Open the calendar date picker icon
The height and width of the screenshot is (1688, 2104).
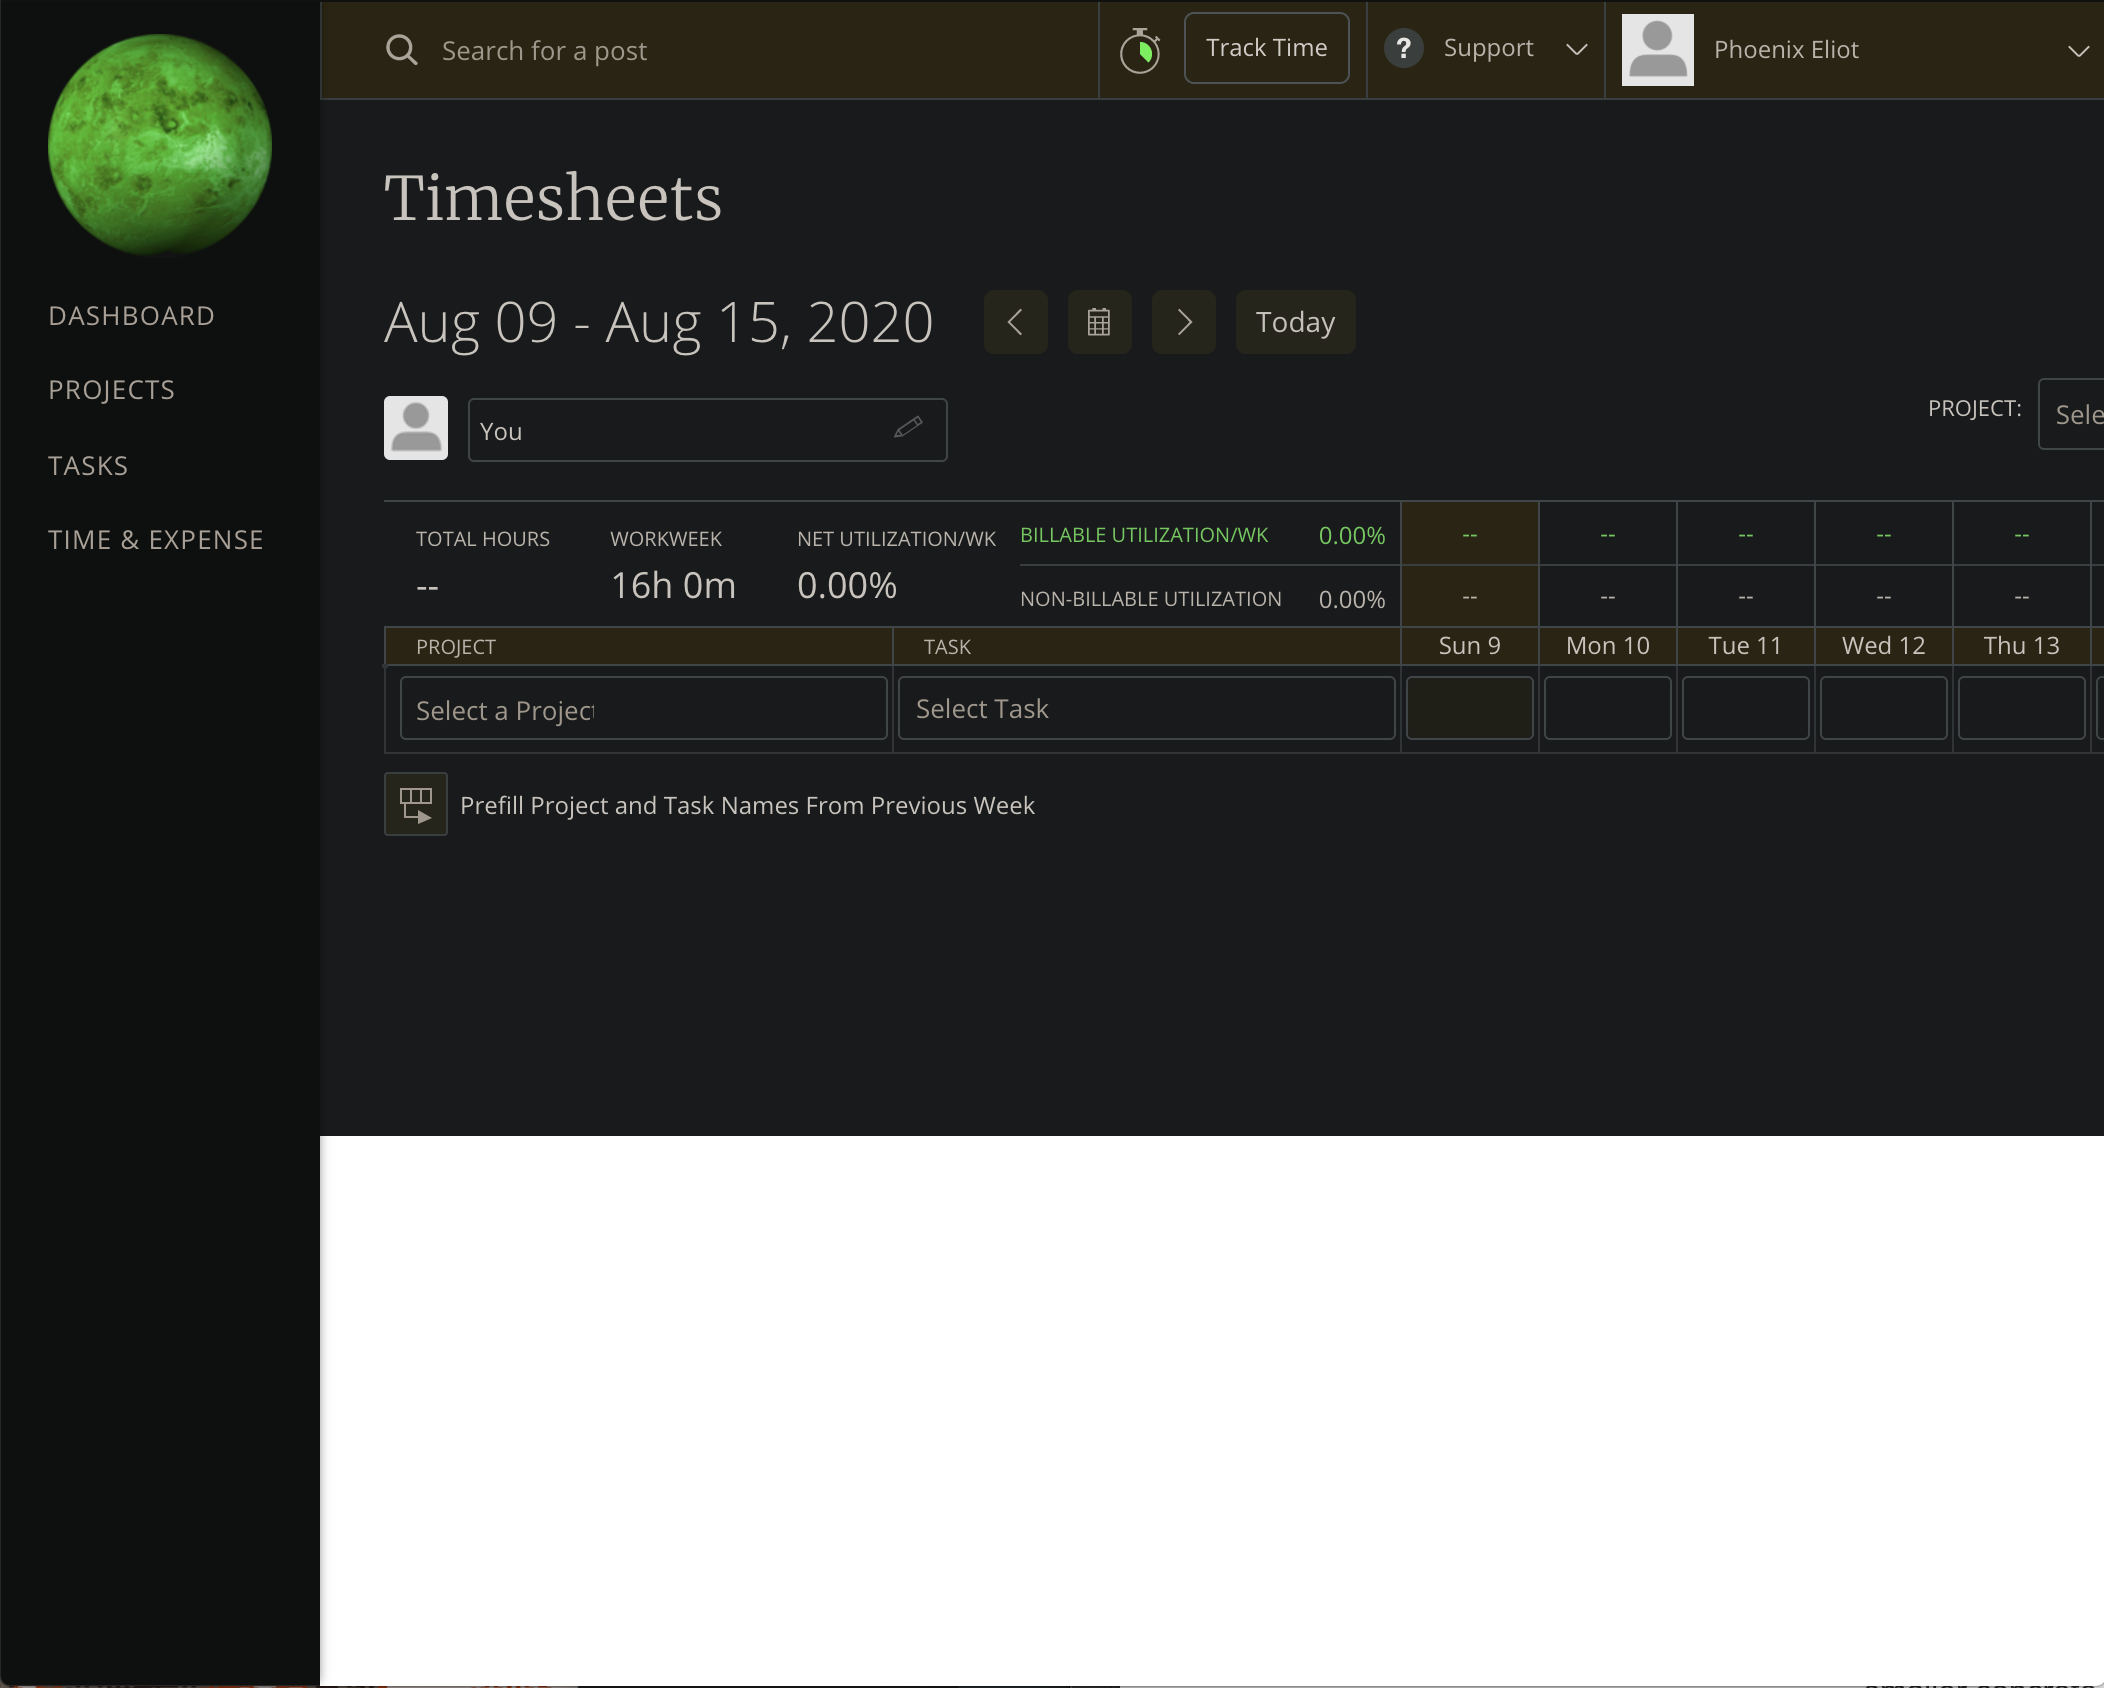coord(1099,322)
